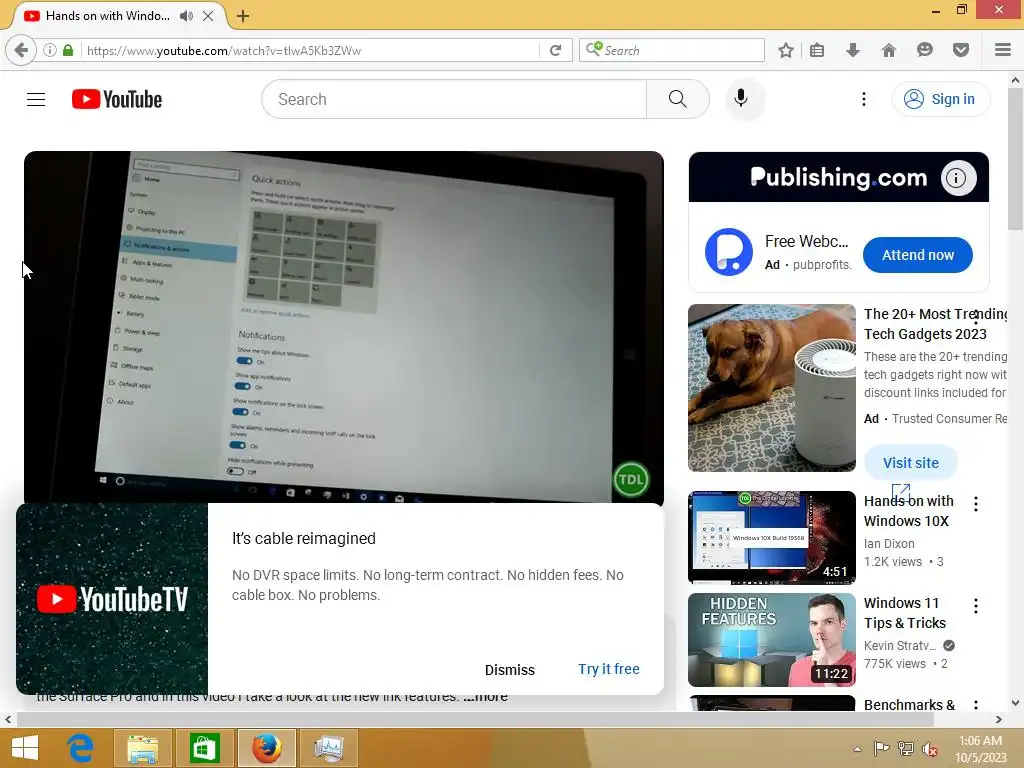Screen dimensions: 1024x768
Task: Click scroll right arrow on horizontal scrollbar
Action: (999, 720)
